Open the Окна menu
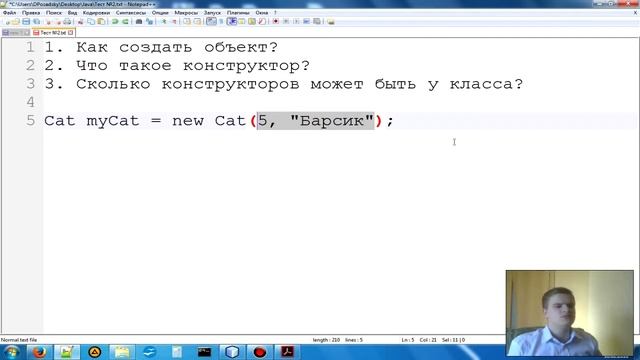 coord(262,13)
